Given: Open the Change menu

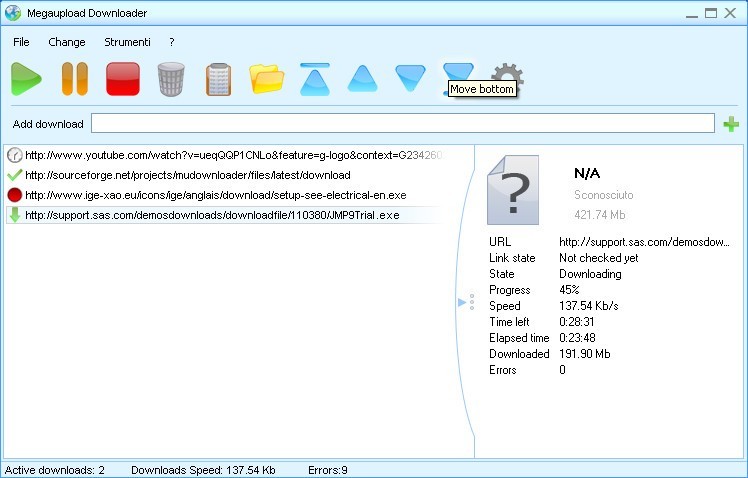Looking at the screenshot, I should pos(67,42).
